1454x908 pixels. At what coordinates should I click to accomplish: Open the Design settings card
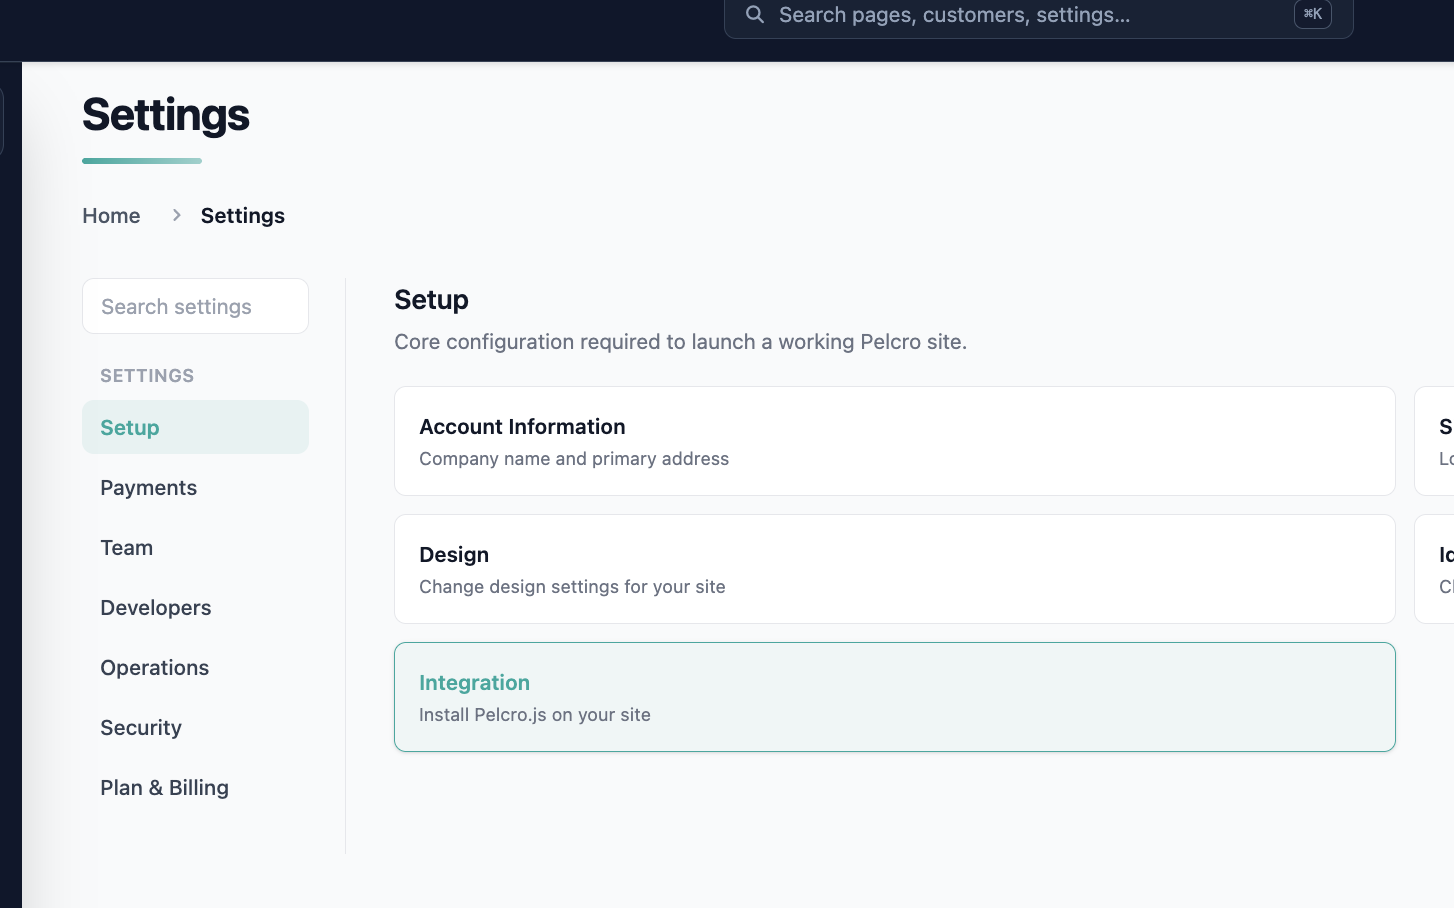[x=895, y=569]
